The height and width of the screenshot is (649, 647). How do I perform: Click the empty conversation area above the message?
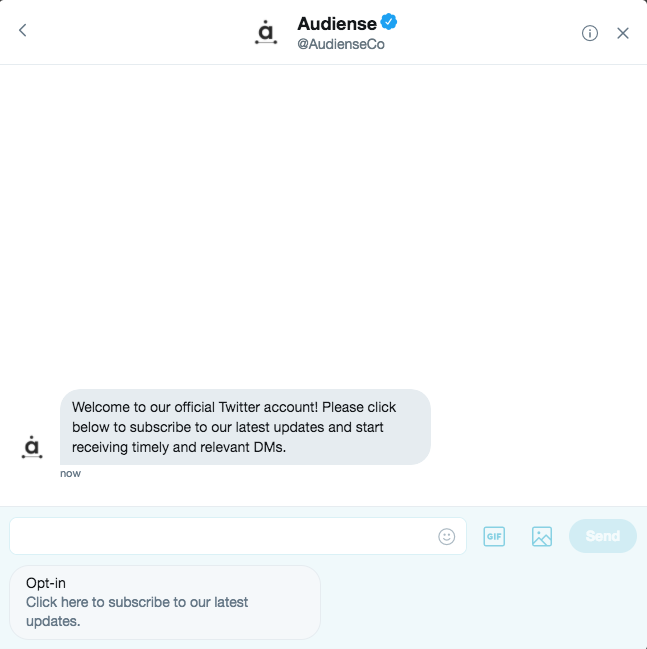click(x=323, y=226)
